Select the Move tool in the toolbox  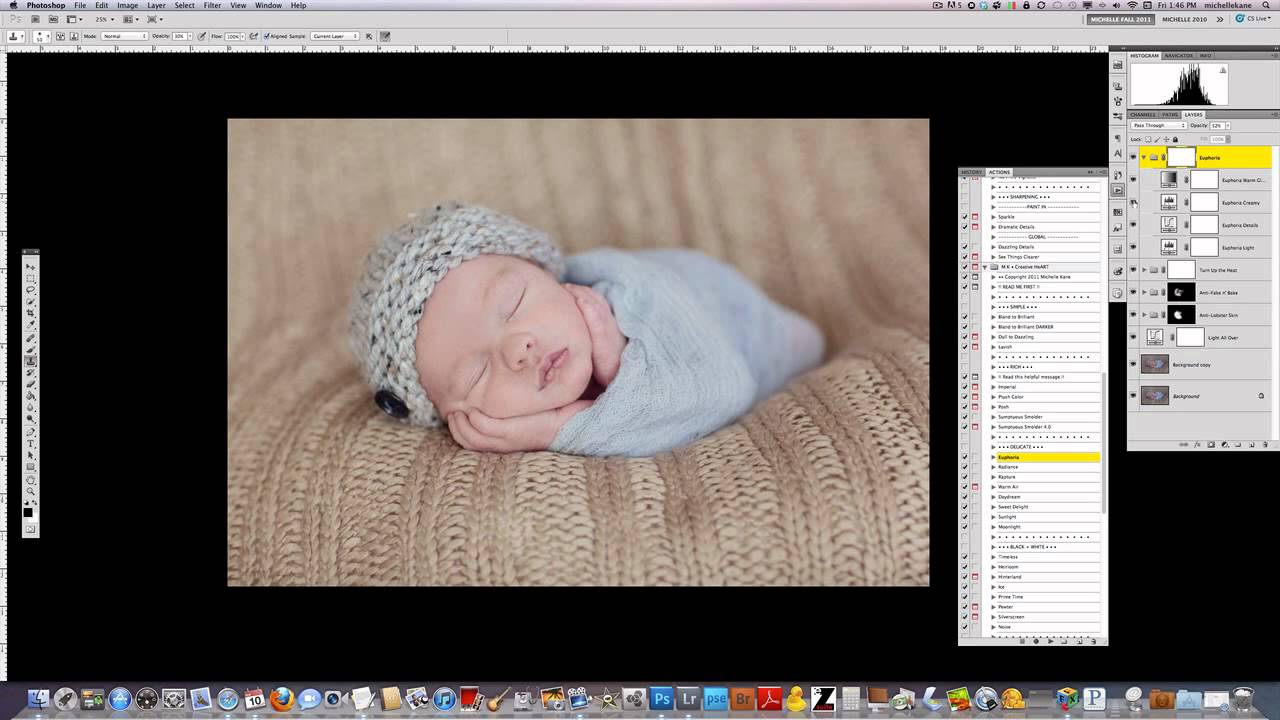click(x=31, y=267)
